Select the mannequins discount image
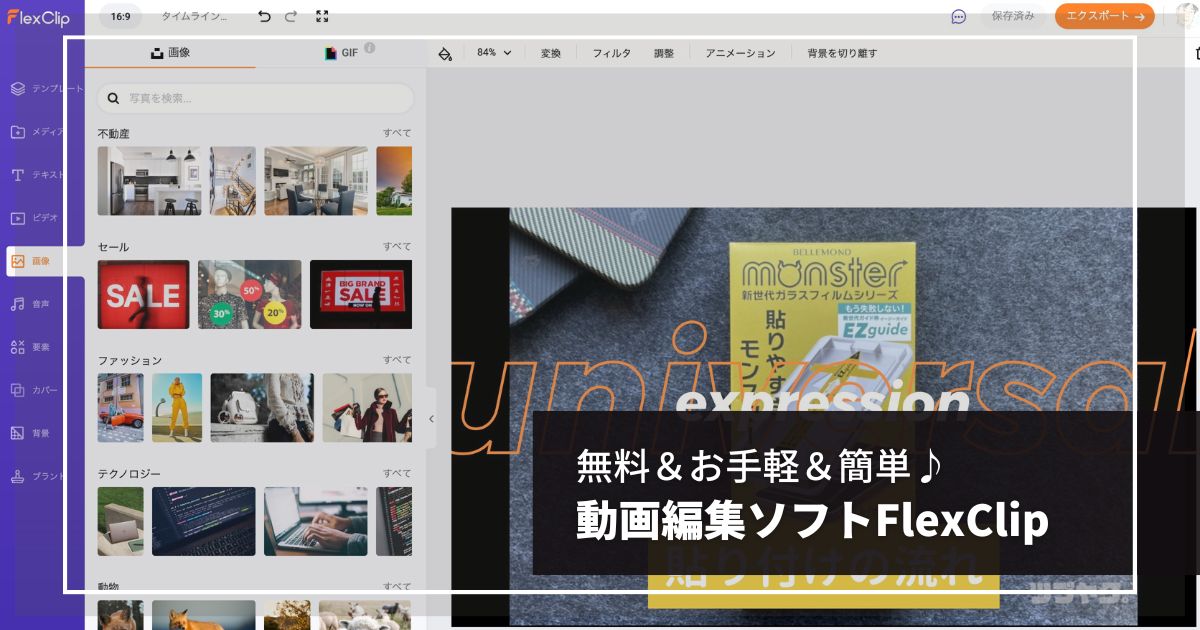Viewport: 1200px width, 630px height. 249,294
